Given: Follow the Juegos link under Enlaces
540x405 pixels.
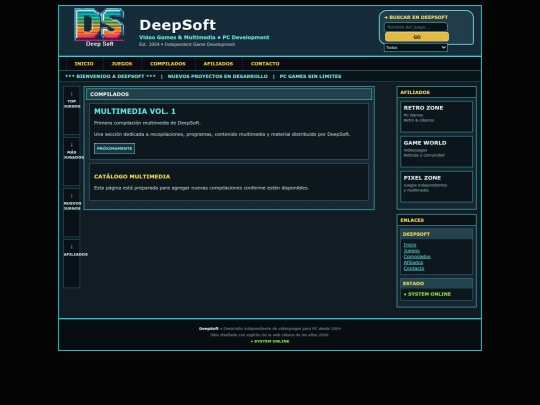Looking at the screenshot, I should (x=412, y=251).
